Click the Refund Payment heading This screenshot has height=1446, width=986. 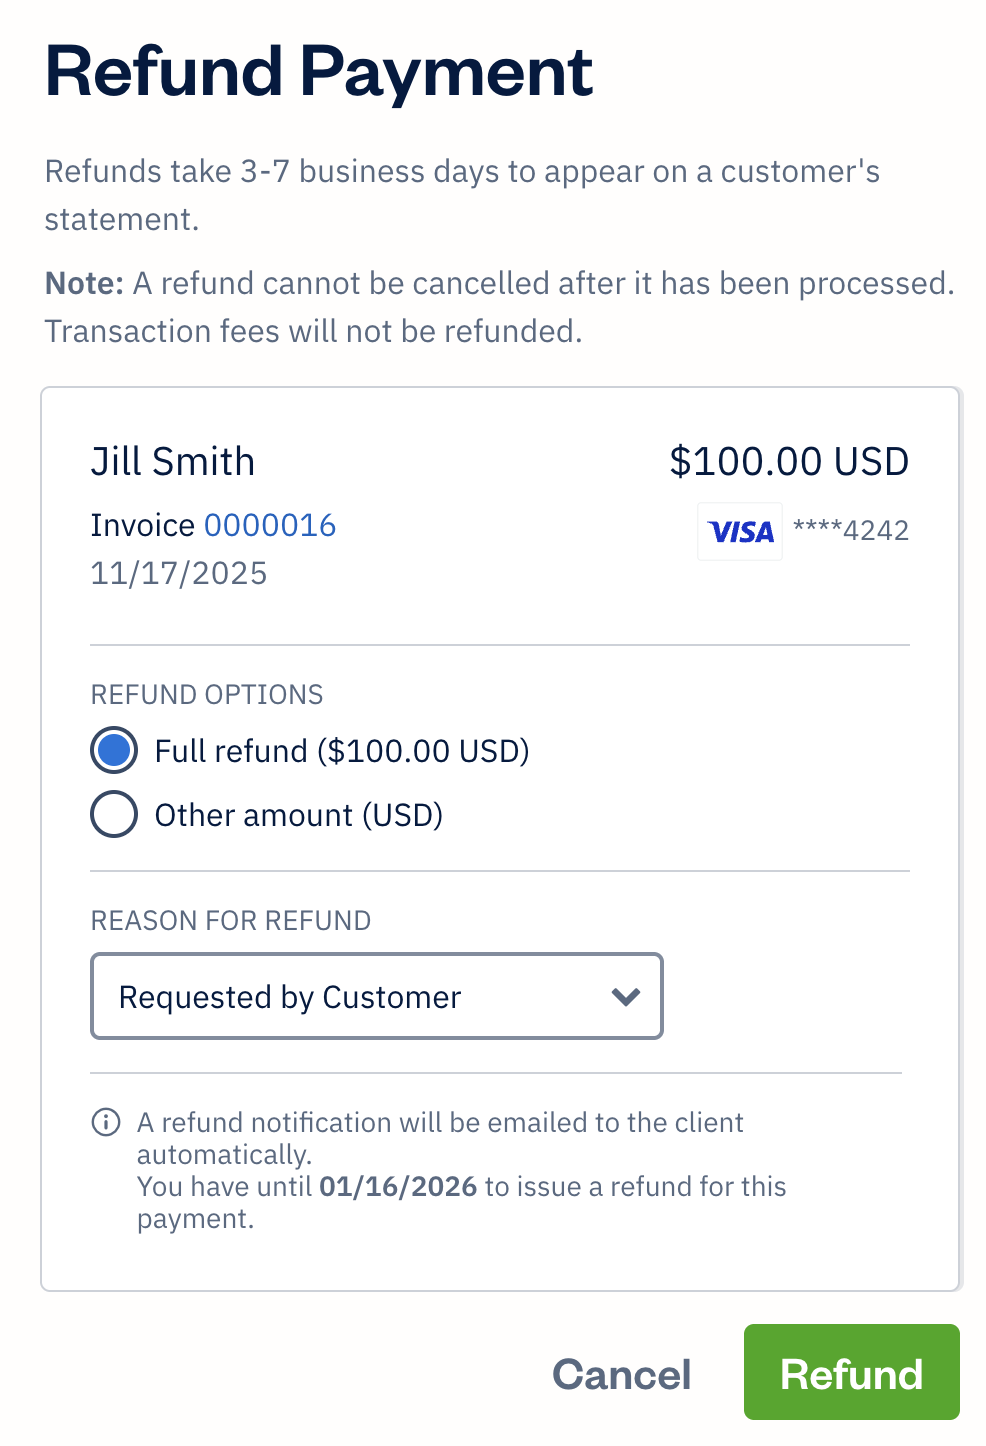[318, 70]
